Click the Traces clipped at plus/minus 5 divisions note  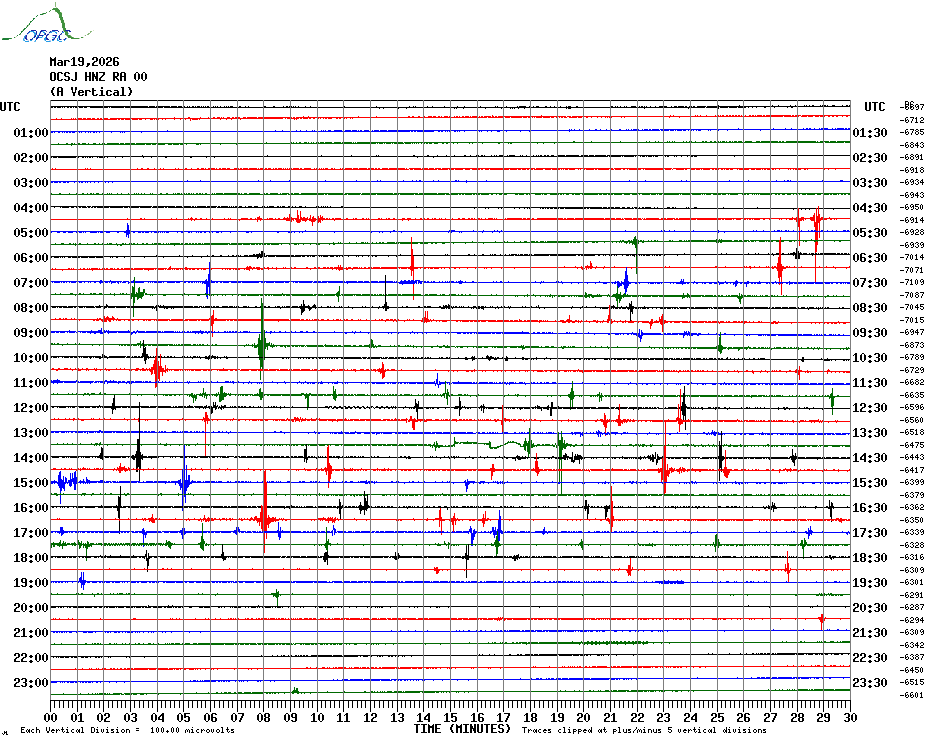644,730
